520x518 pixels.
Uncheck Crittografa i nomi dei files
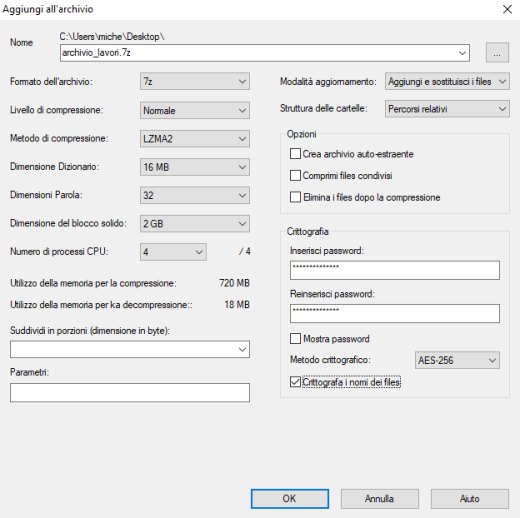tap(295, 382)
